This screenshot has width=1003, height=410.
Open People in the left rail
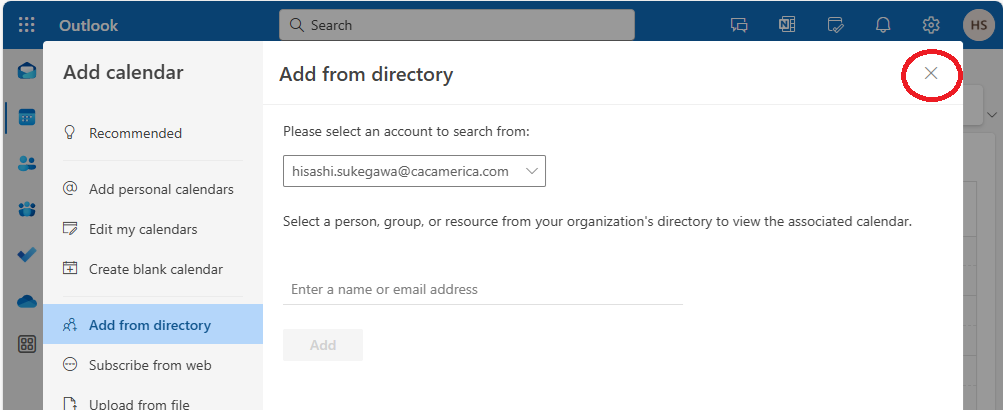[27, 164]
